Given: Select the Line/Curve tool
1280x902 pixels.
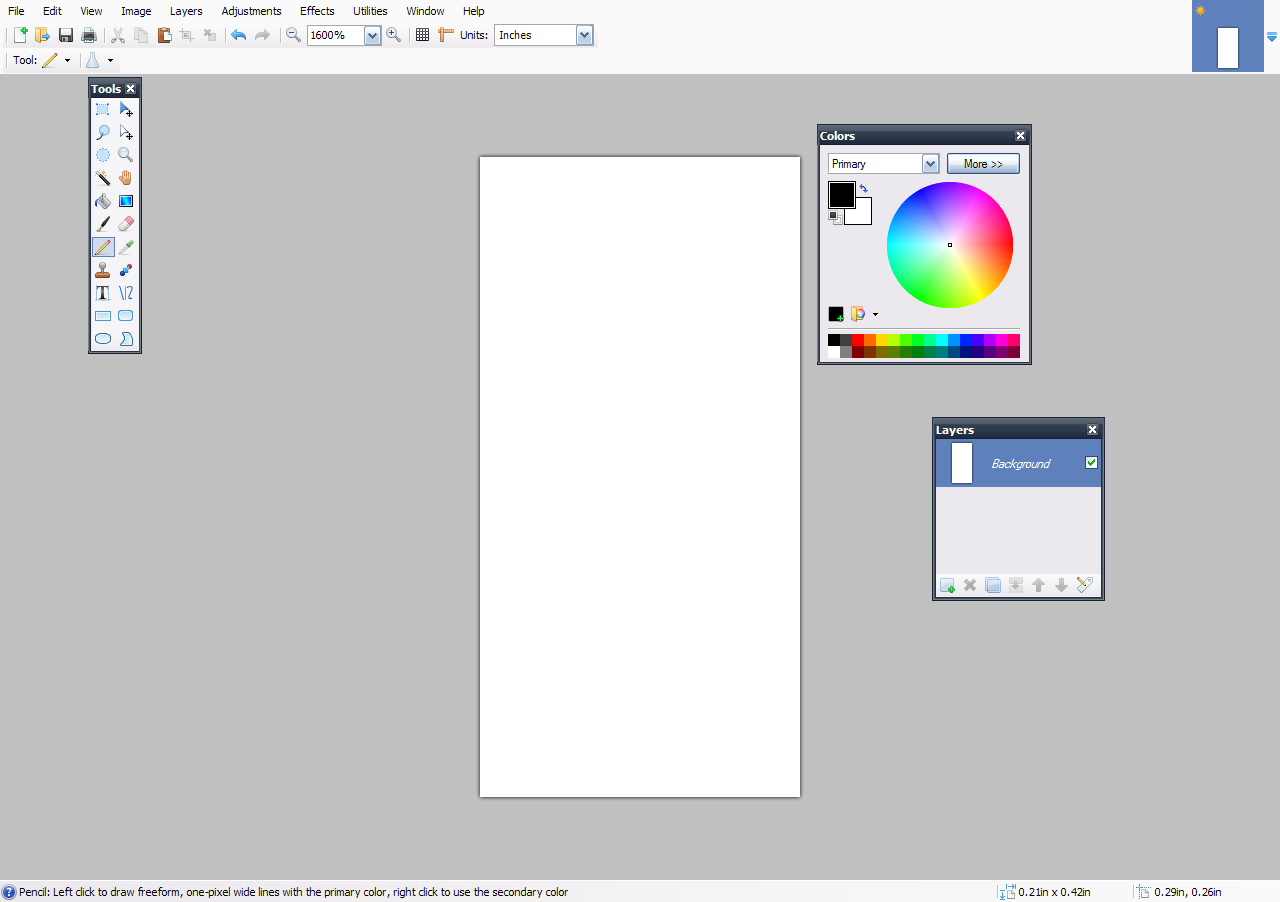Looking at the screenshot, I should pyautogui.click(x=126, y=293).
